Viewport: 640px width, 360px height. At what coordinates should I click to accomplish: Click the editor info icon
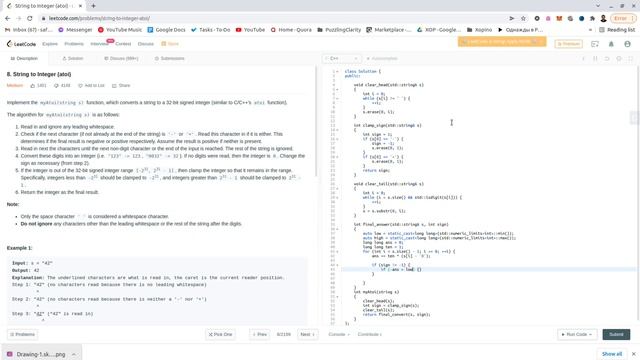[583, 58]
